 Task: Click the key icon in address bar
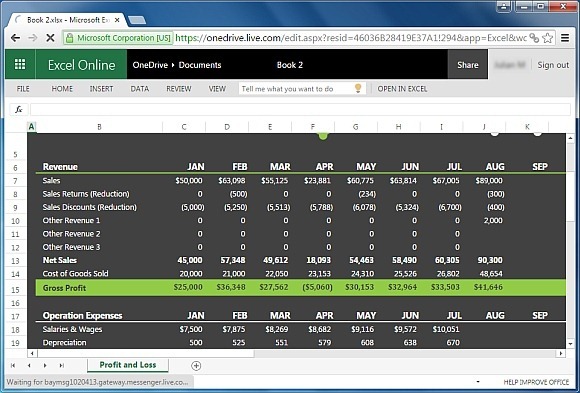pos(533,38)
